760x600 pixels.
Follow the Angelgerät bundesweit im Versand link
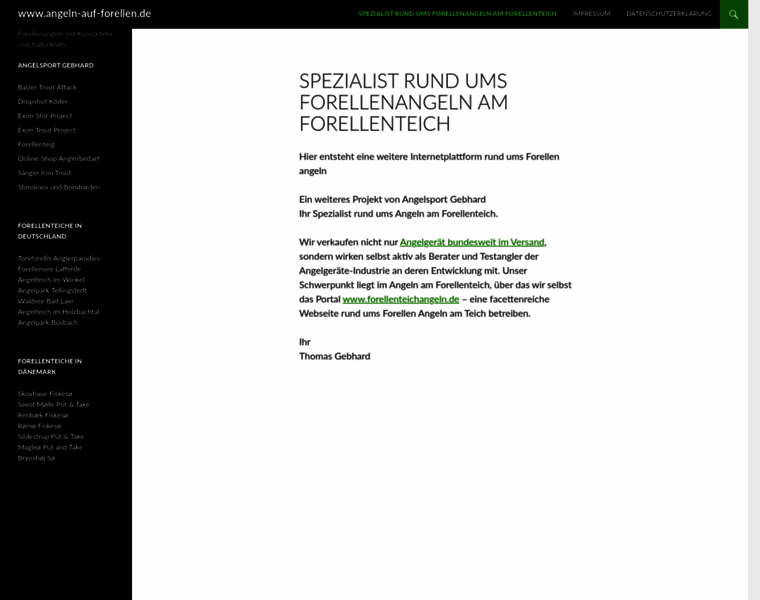pyautogui.click(x=472, y=242)
